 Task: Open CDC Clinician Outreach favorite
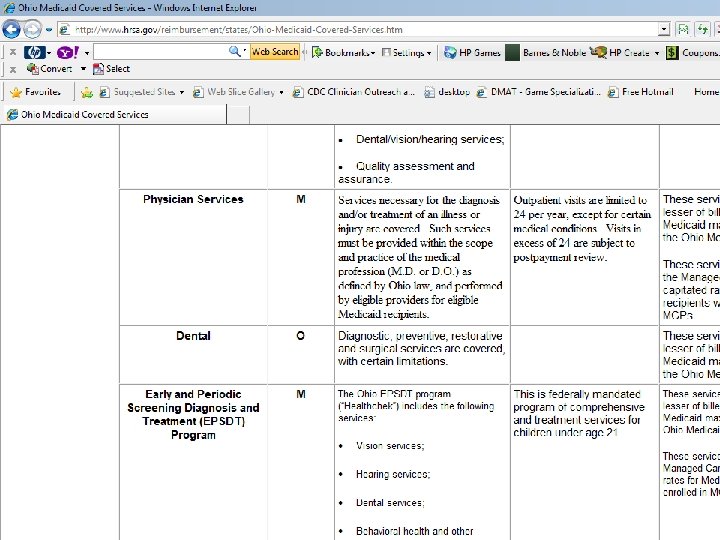pos(354,92)
